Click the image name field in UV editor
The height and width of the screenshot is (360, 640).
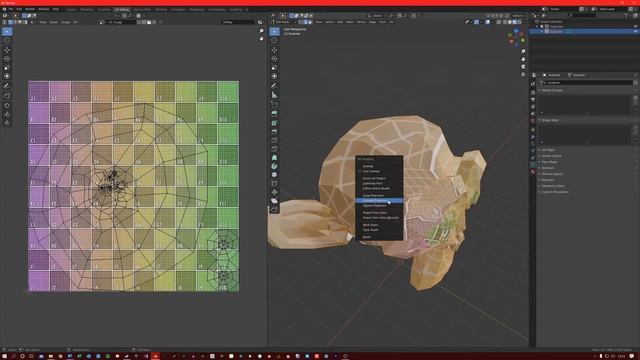tap(121, 22)
